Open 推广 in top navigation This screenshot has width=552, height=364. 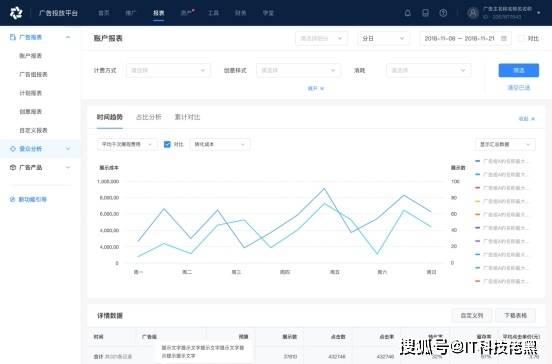click(x=131, y=13)
